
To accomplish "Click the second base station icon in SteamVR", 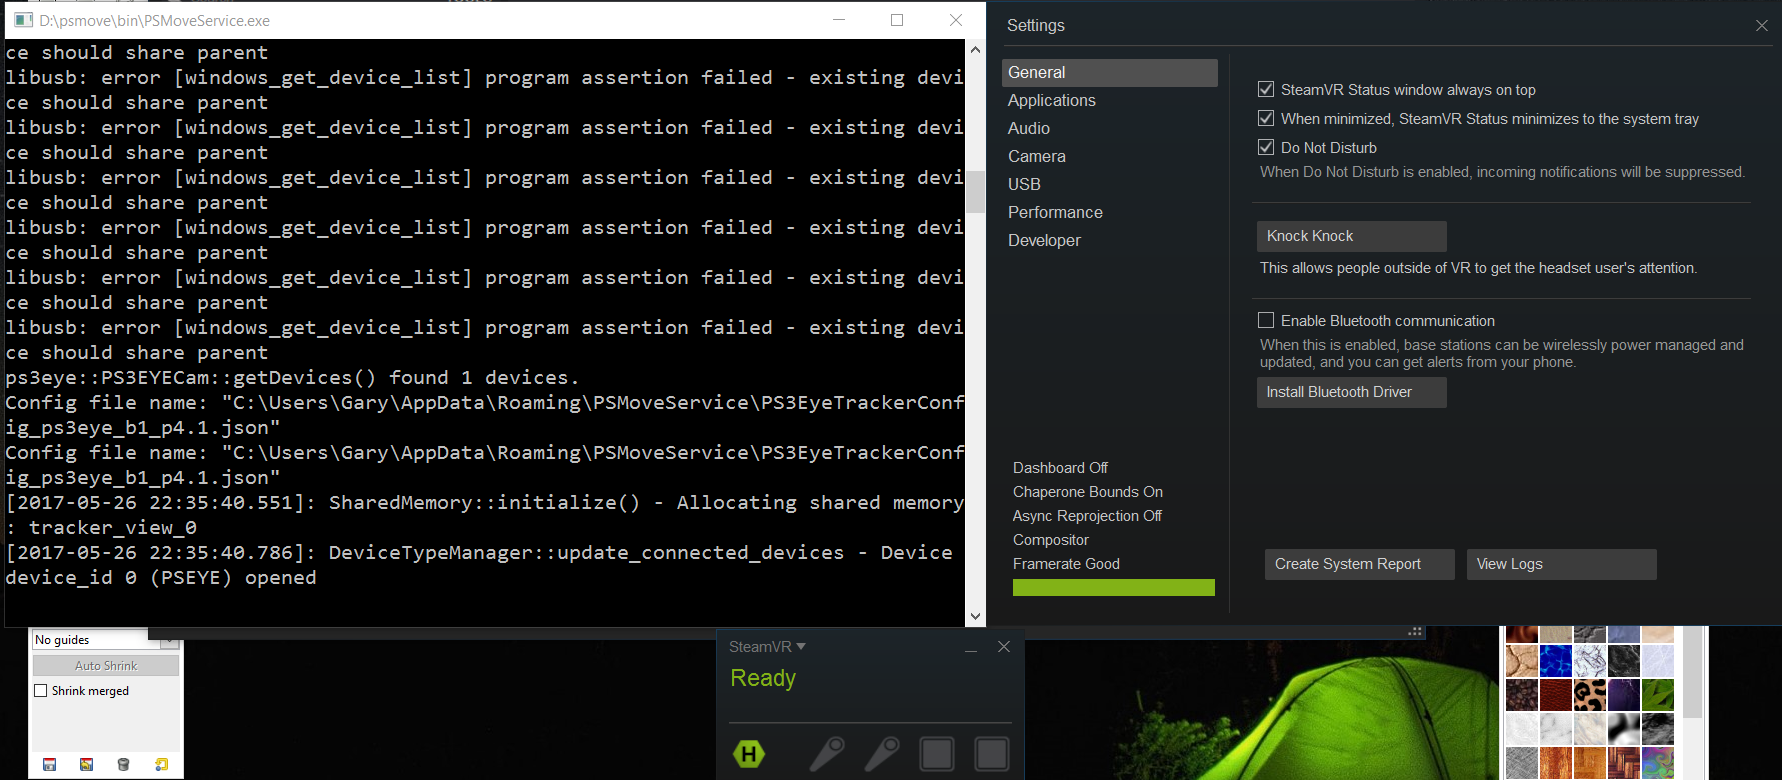I will click(992, 754).
